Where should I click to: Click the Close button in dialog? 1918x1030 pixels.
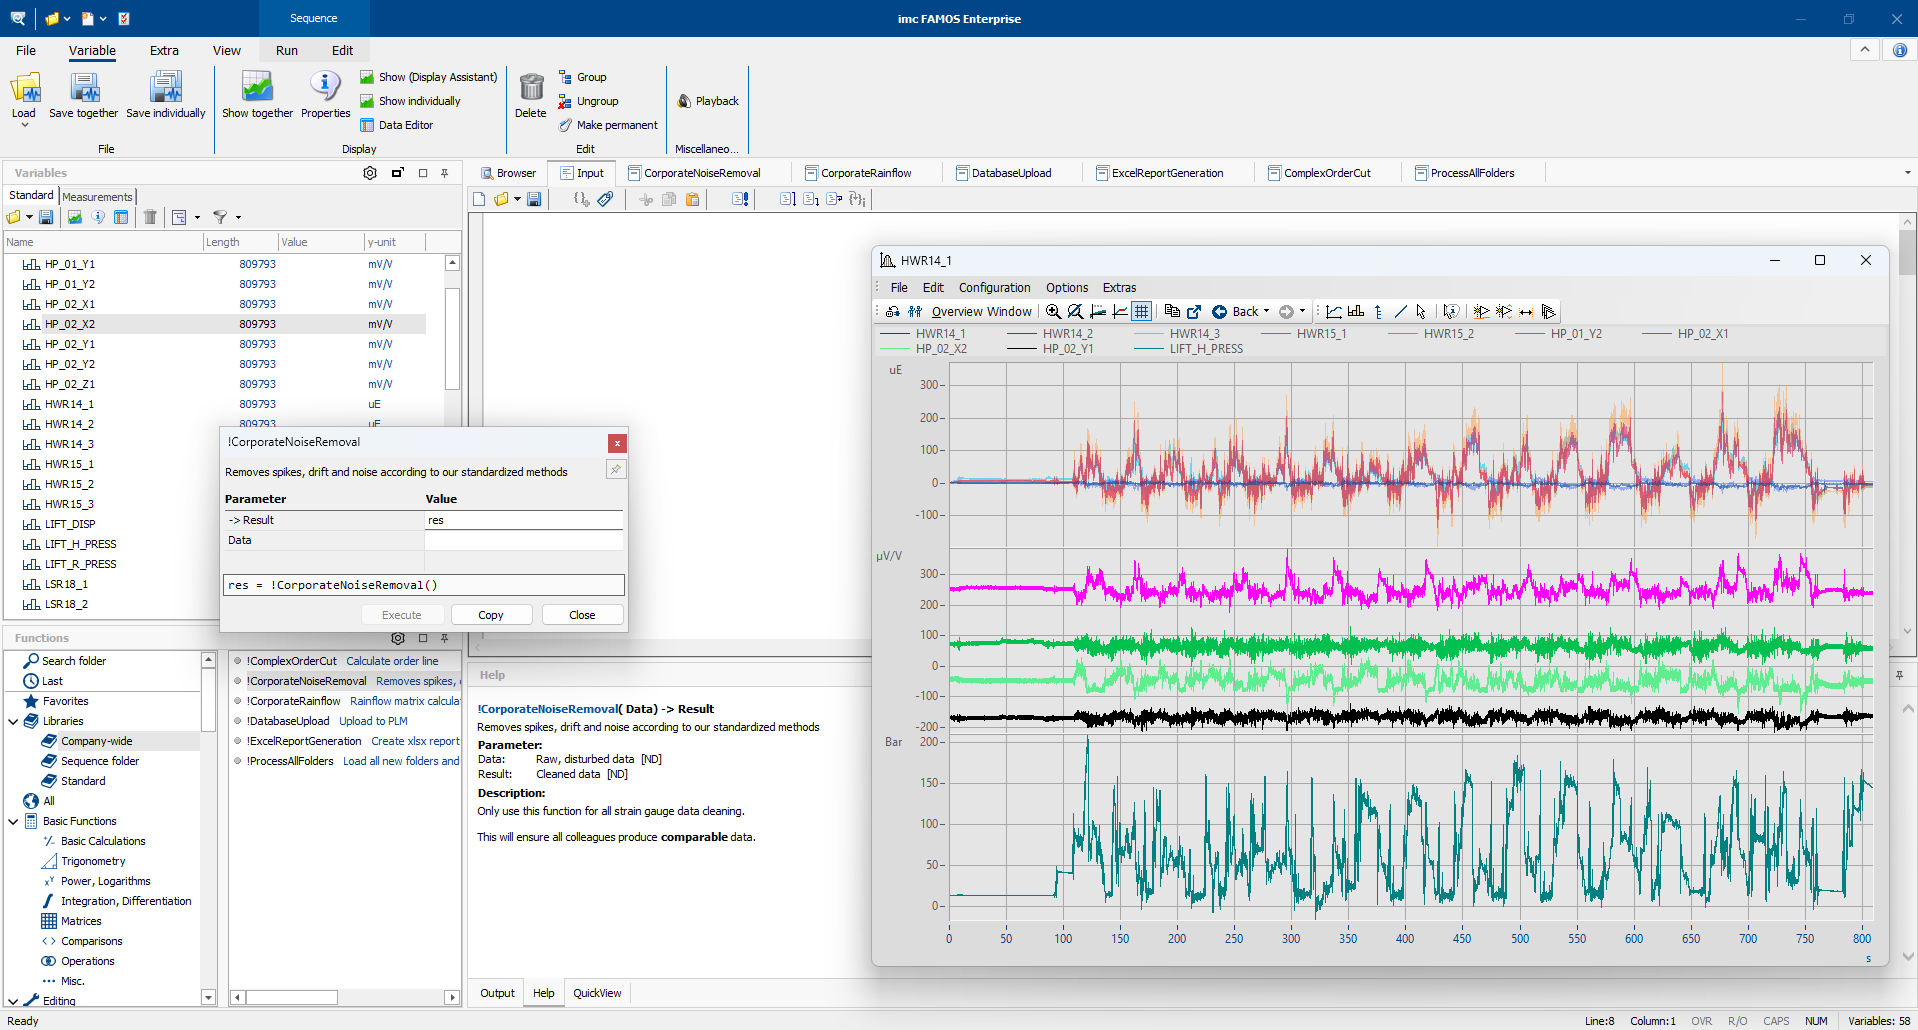click(582, 615)
